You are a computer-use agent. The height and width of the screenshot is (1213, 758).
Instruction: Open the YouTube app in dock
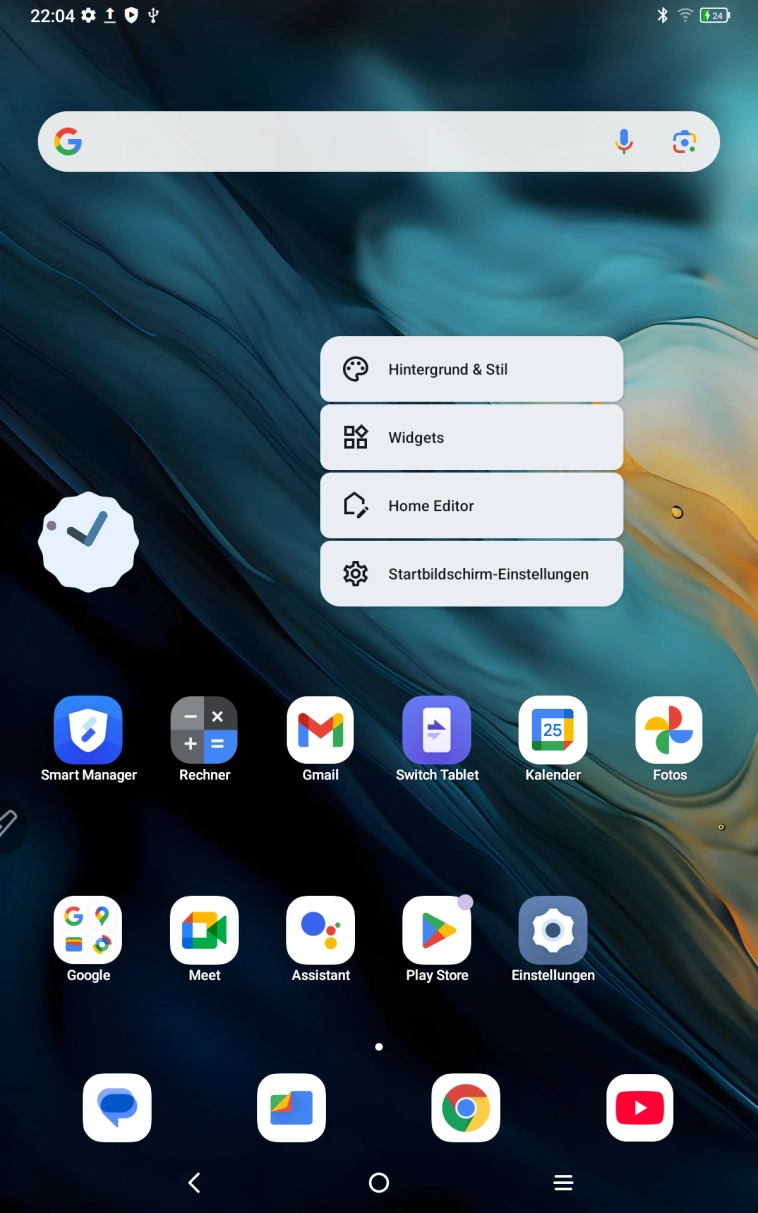[x=640, y=1108]
